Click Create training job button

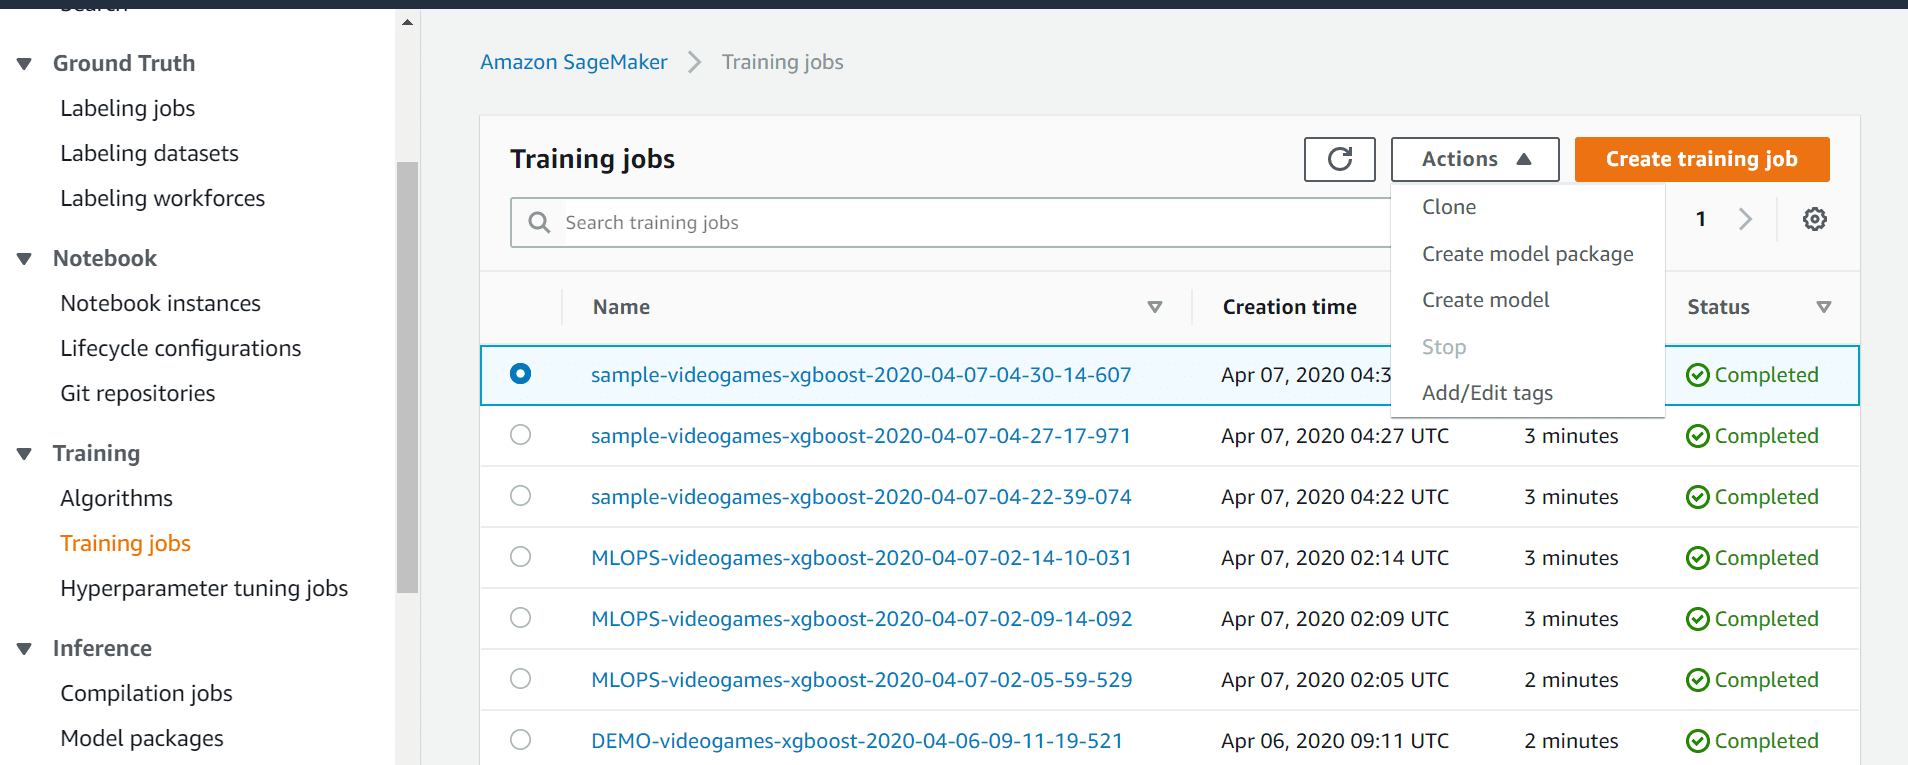click(1702, 159)
